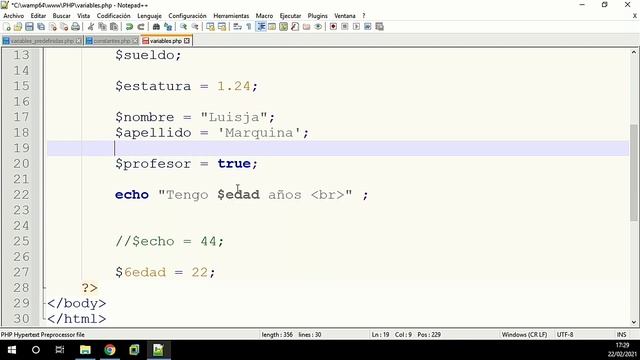The width and height of the screenshot is (640, 360).
Task: Switch to variables_predefinidas.php tab
Action: point(42,41)
